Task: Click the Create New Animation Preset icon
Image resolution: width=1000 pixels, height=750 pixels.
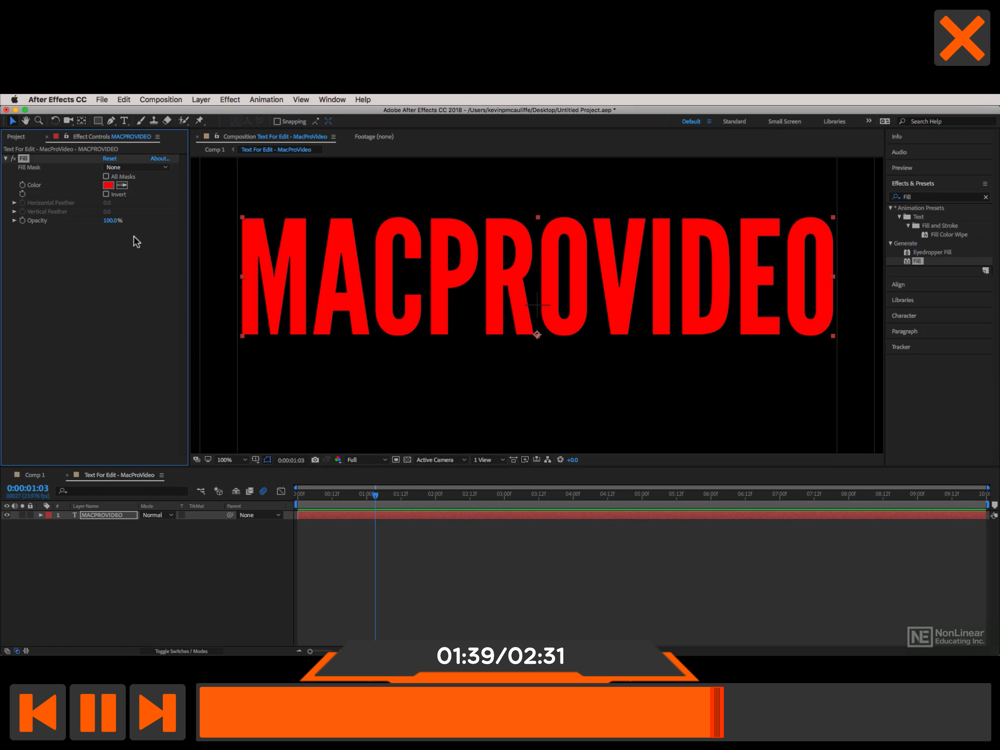Action: 985,270
